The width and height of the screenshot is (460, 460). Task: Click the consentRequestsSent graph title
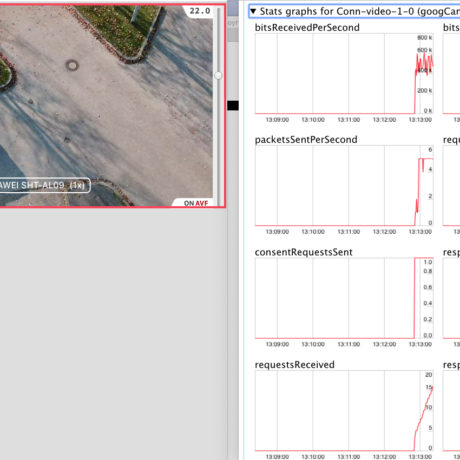pyautogui.click(x=303, y=252)
